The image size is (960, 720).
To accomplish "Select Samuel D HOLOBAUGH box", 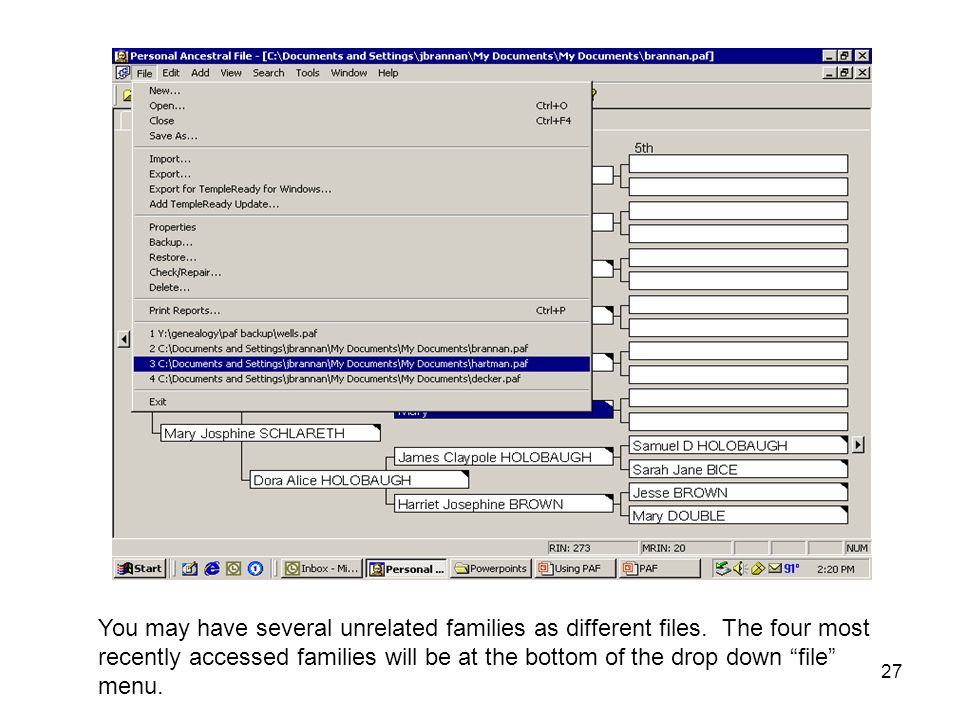I will [x=738, y=446].
